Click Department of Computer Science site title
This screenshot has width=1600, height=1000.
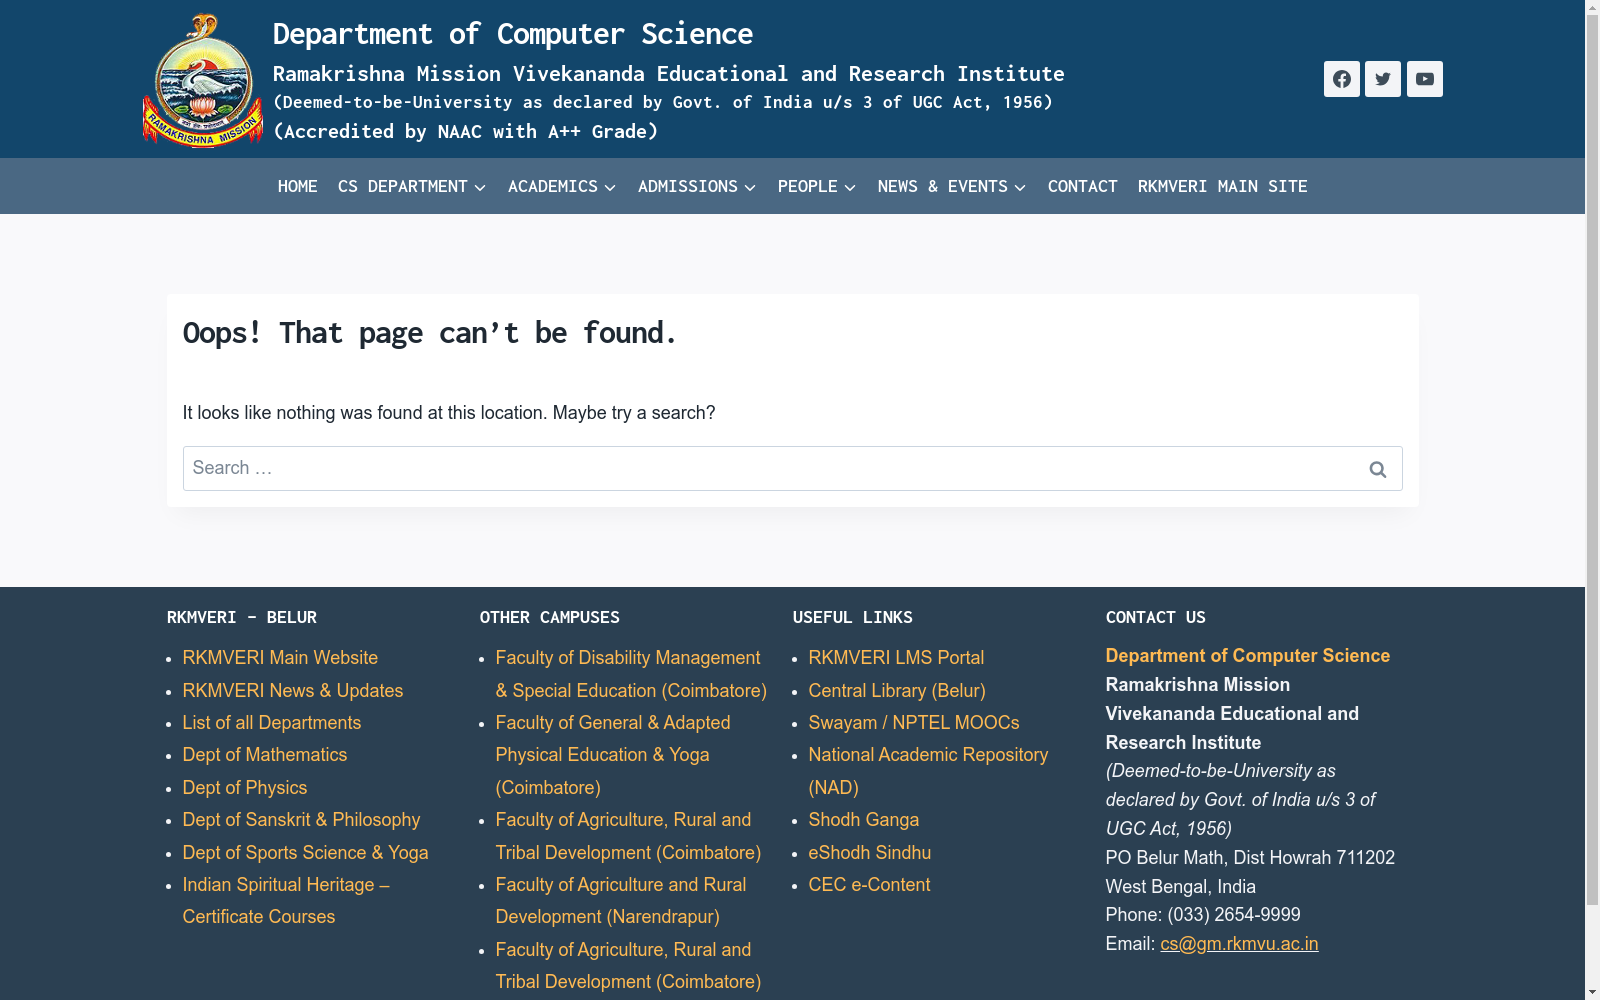coord(513,34)
